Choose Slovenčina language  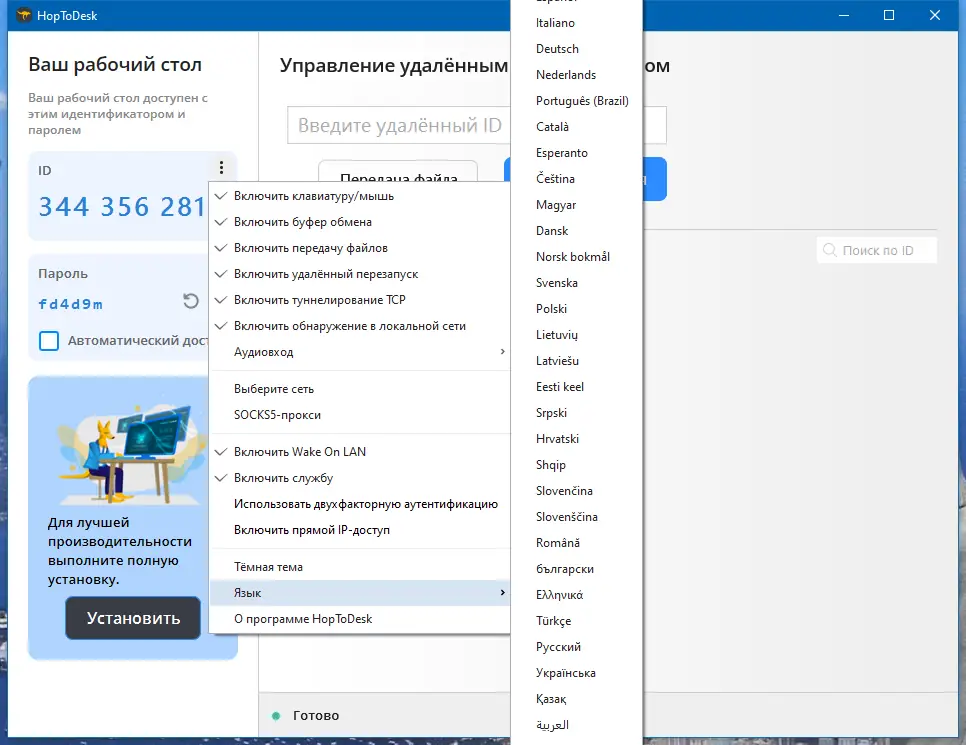[x=577, y=491]
